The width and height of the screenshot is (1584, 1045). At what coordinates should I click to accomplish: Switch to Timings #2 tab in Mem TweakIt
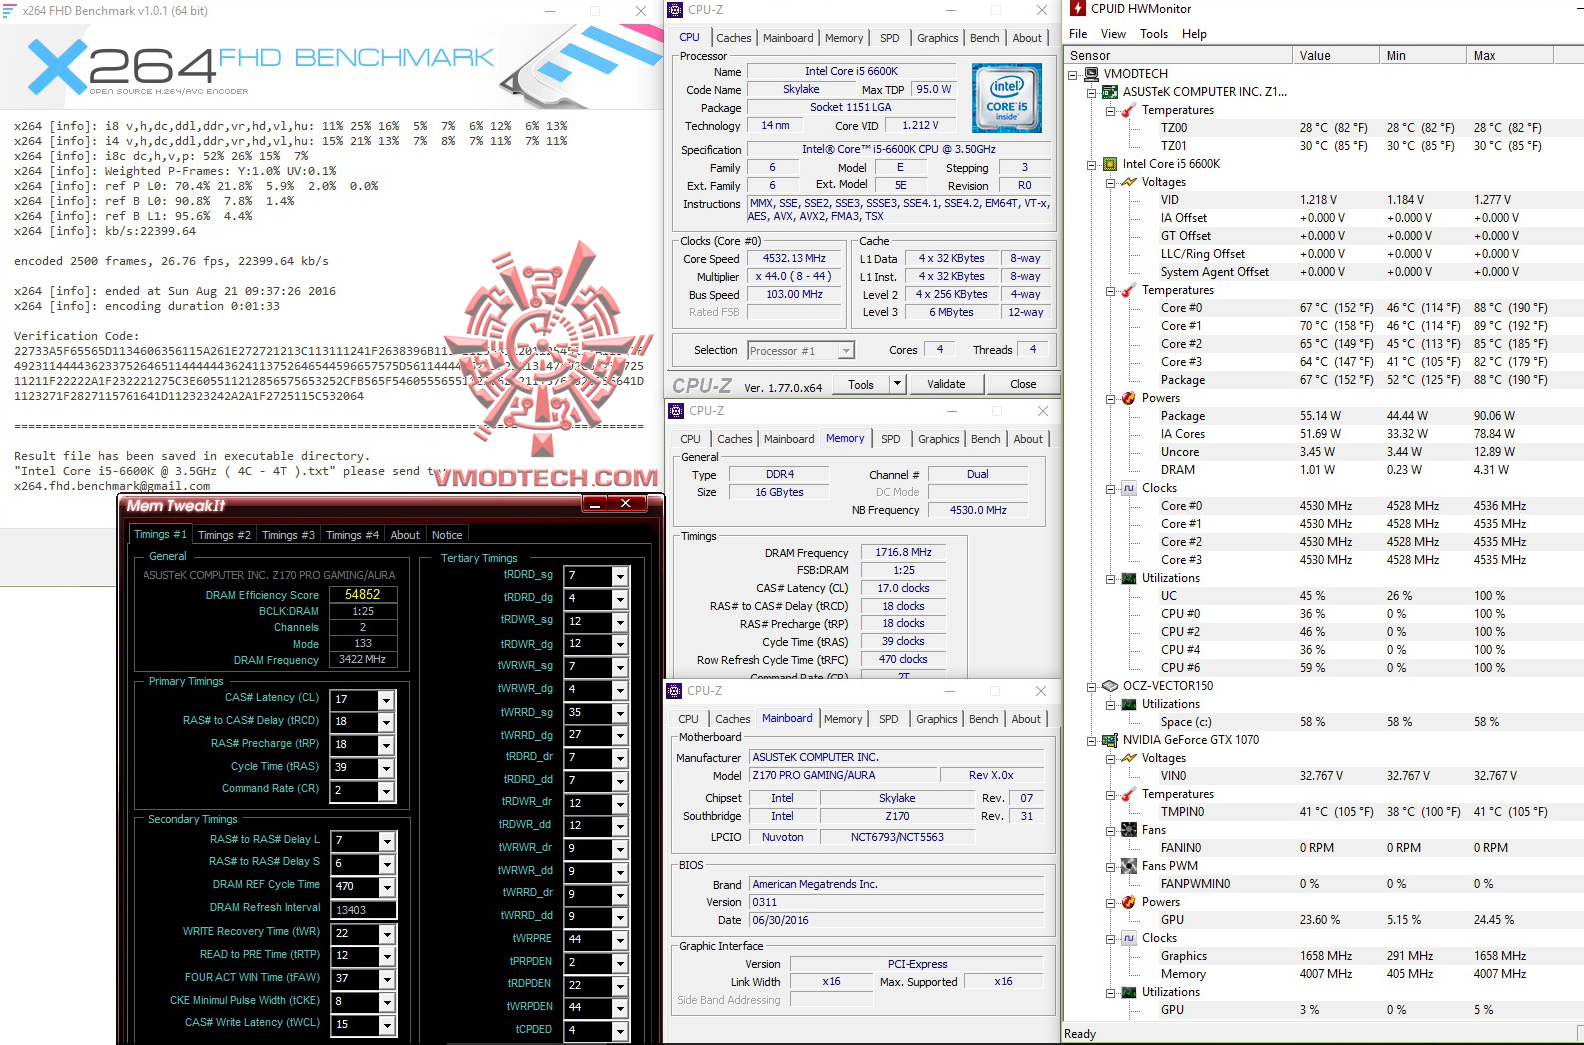[224, 535]
